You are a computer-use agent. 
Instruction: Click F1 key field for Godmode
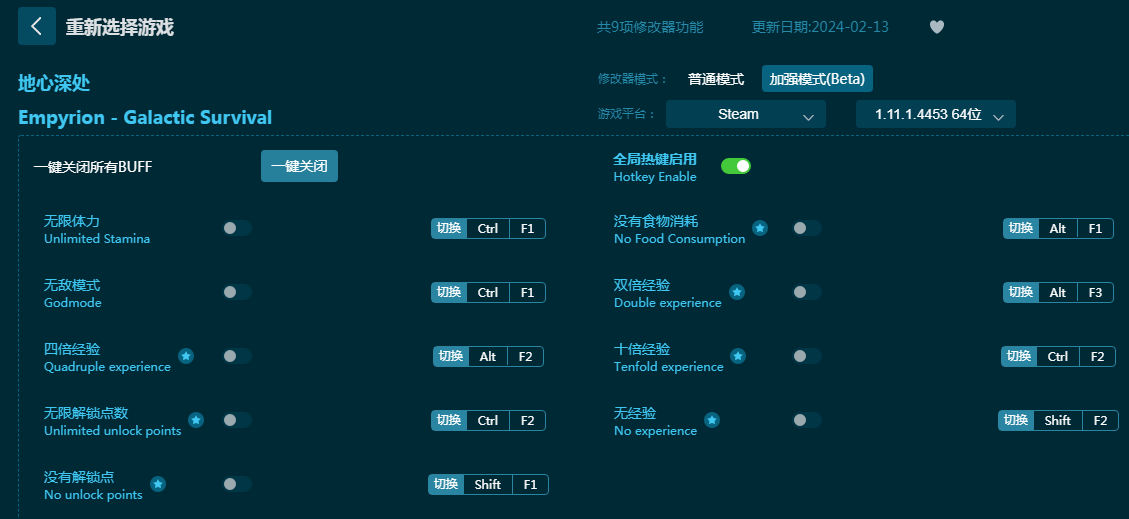(527, 293)
